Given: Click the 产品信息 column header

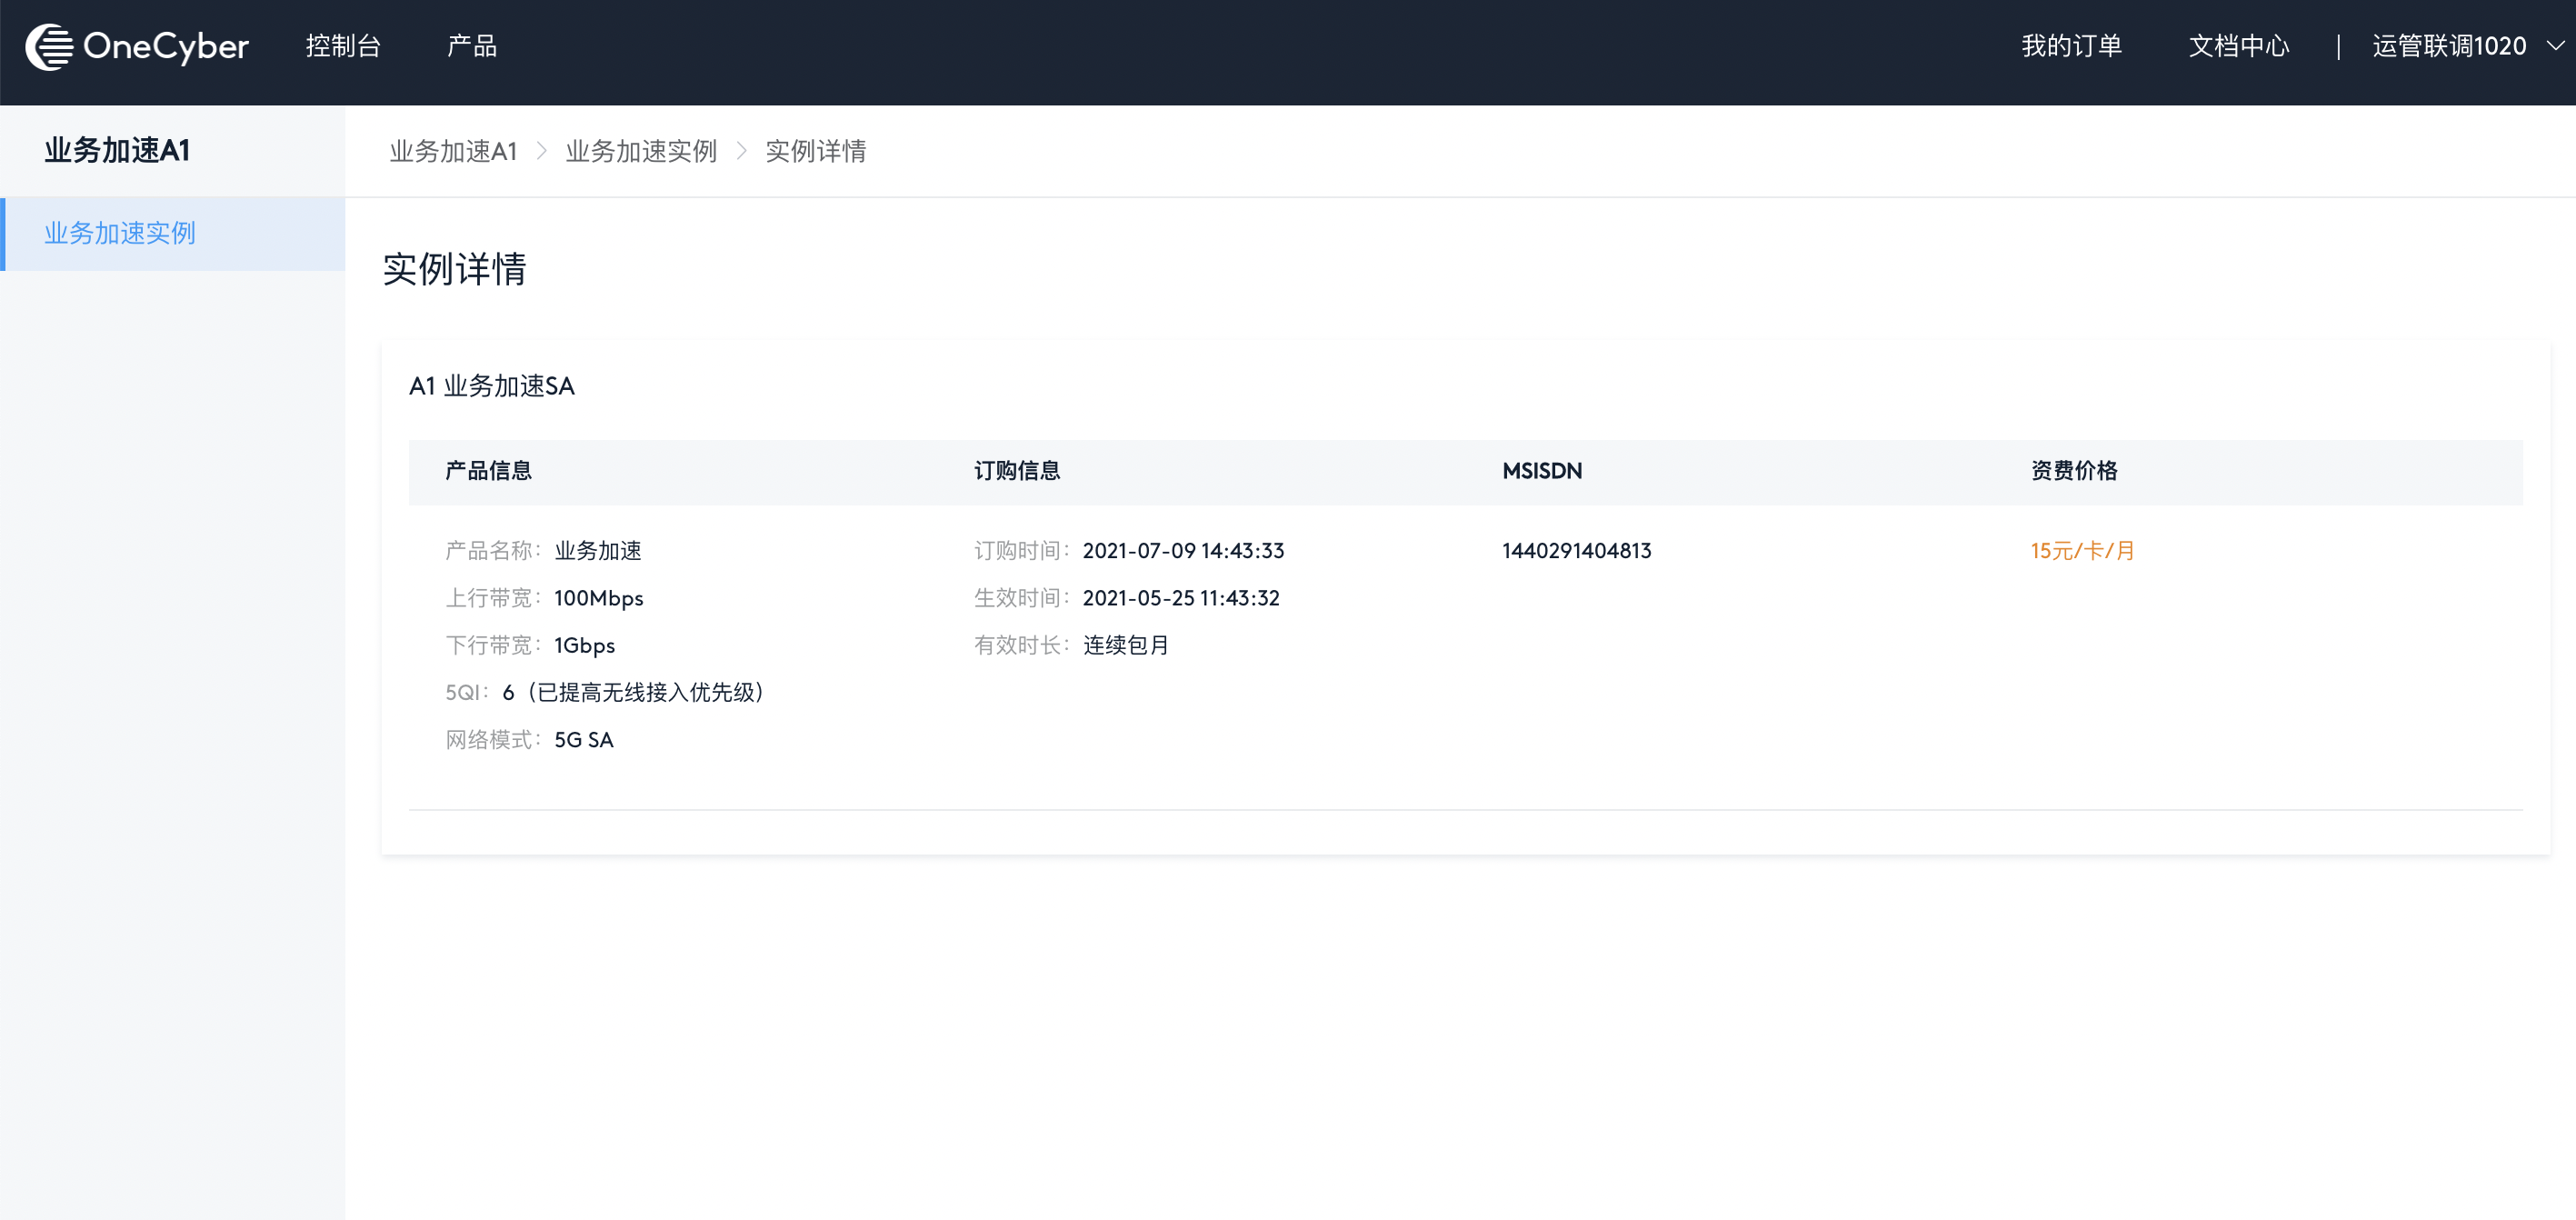Looking at the screenshot, I should pos(488,470).
